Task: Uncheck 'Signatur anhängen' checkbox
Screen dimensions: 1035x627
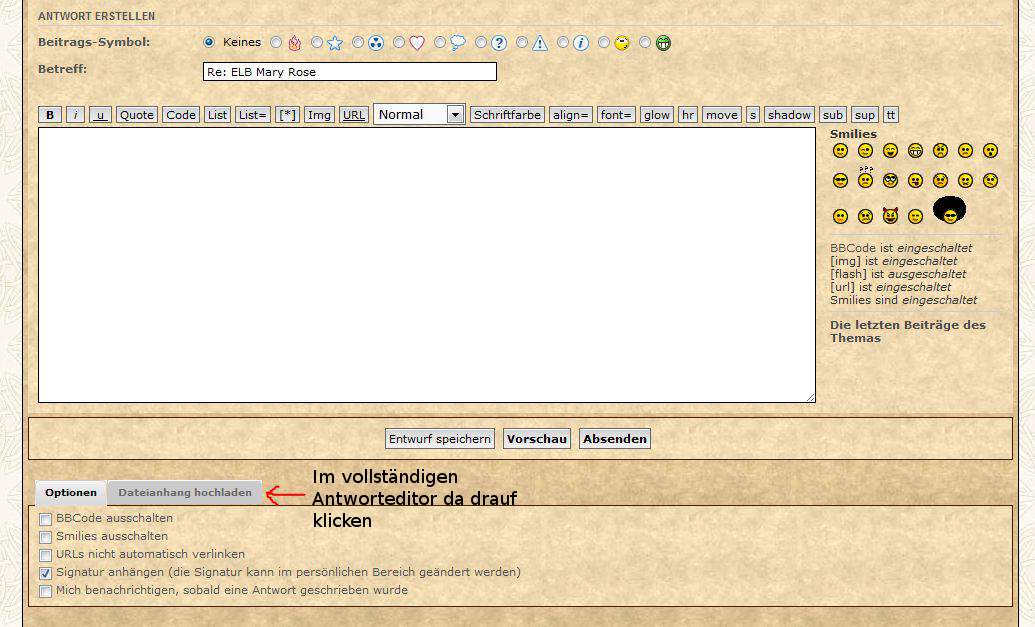Action: pos(45,573)
